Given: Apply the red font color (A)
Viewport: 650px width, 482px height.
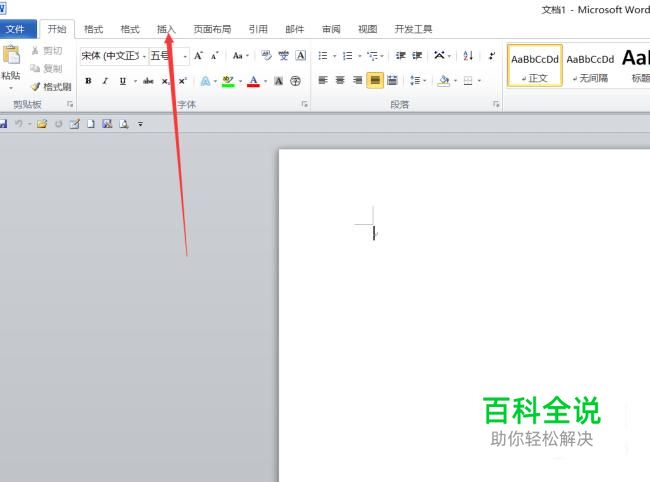Looking at the screenshot, I should point(253,81).
